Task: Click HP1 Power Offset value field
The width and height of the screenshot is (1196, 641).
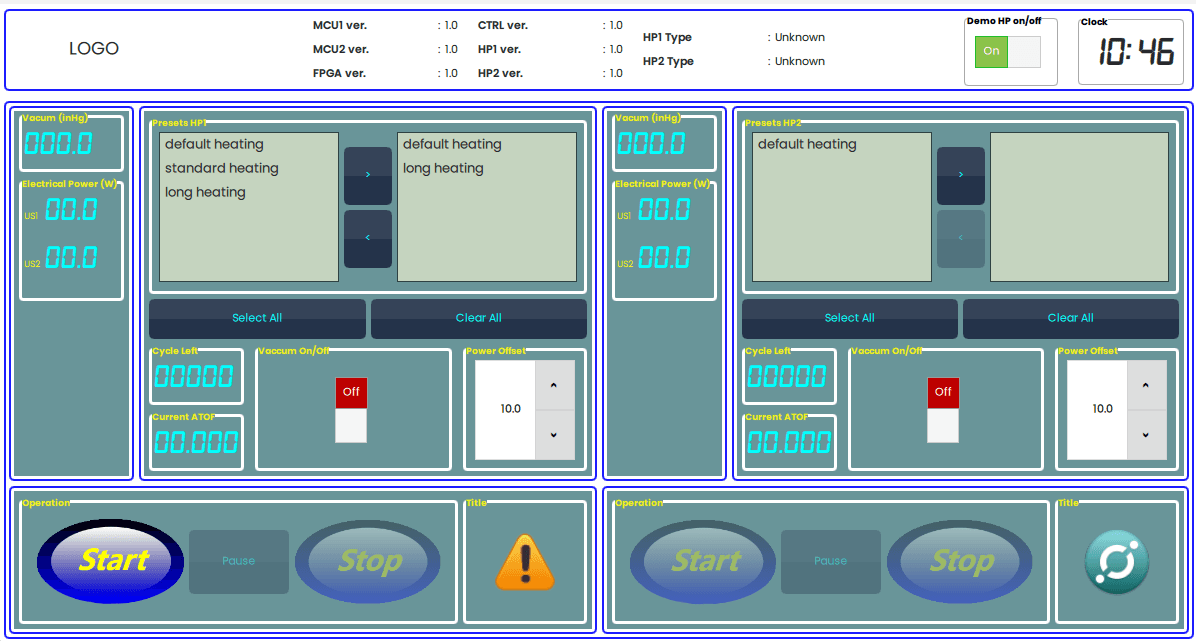Action: (505, 410)
